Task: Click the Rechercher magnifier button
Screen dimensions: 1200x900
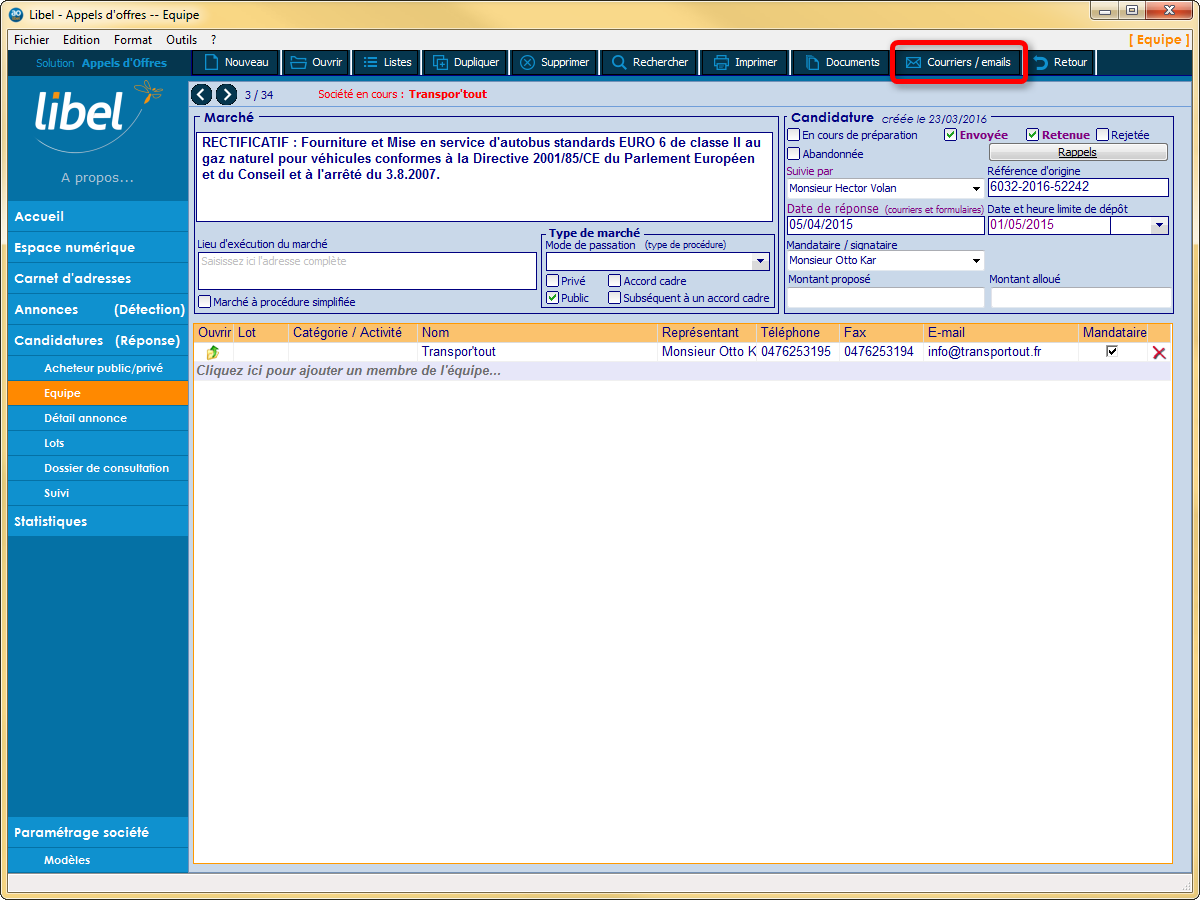Action: (x=650, y=62)
